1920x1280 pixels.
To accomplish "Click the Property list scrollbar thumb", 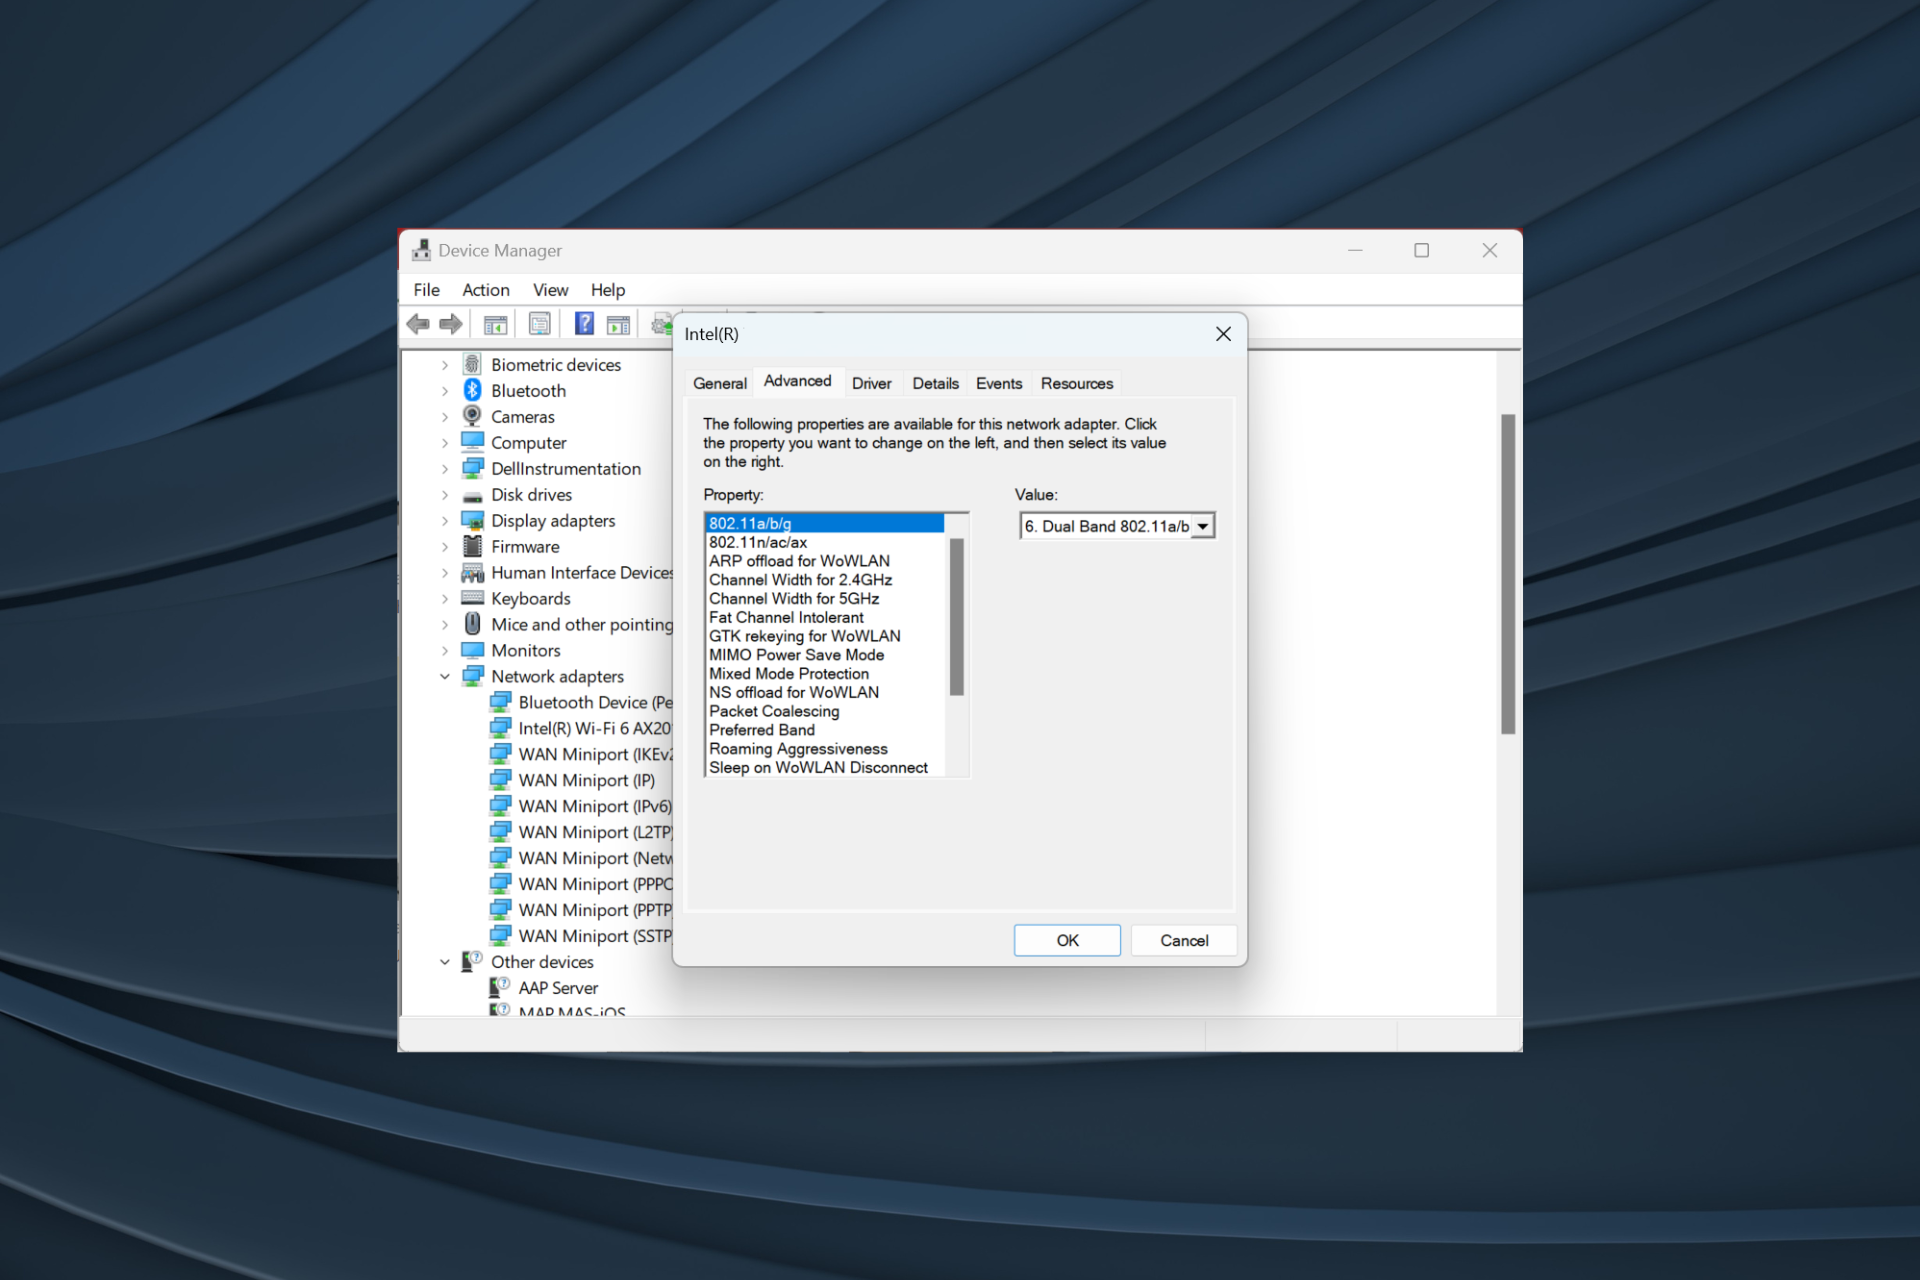I will point(956,616).
